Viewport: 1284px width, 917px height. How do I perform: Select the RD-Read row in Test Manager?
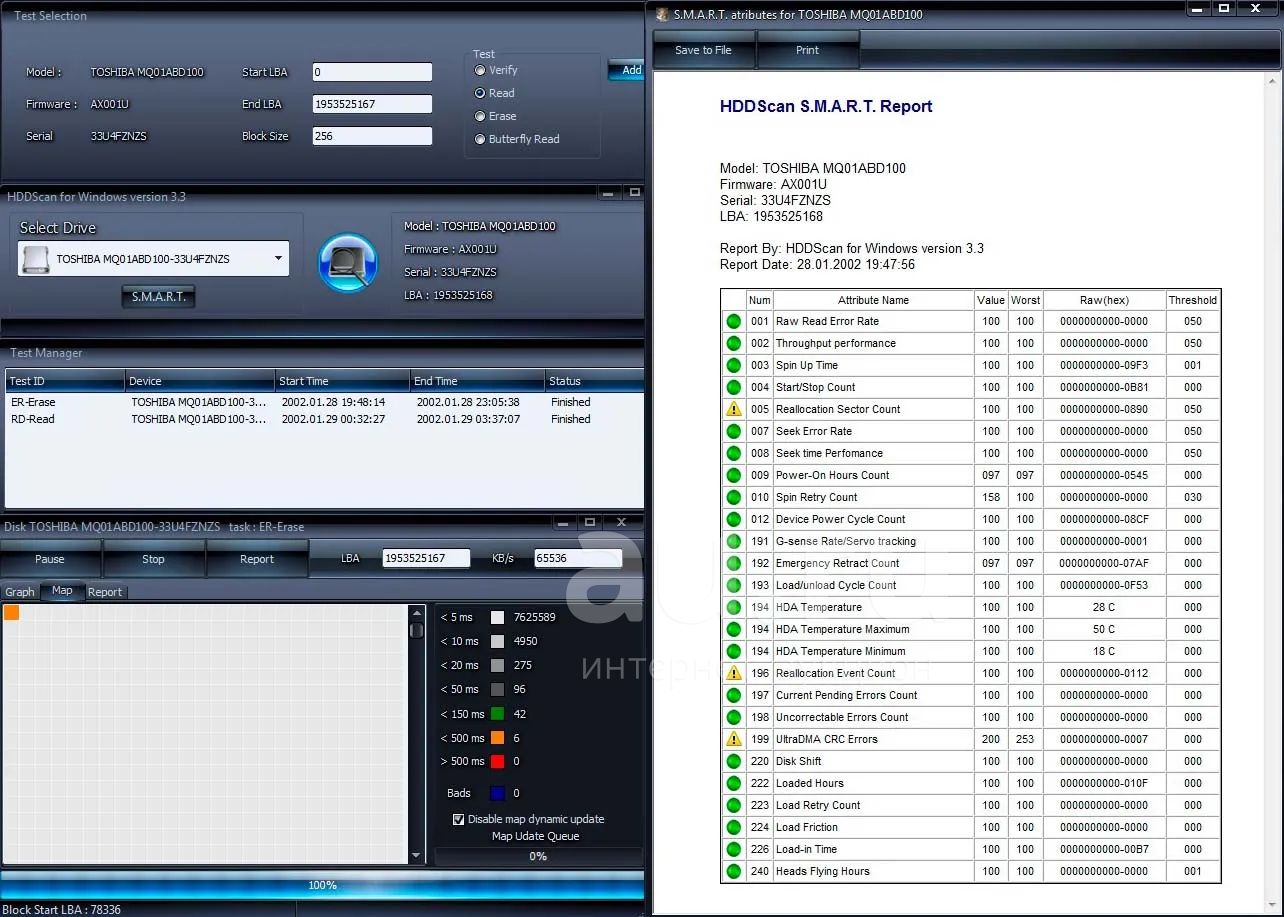[324, 419]
